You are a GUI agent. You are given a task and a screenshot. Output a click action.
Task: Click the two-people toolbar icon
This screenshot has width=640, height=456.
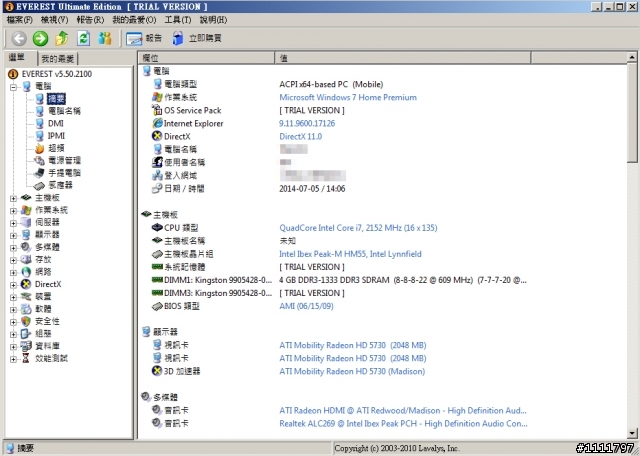pyautogui.click(x=105, y=38)
